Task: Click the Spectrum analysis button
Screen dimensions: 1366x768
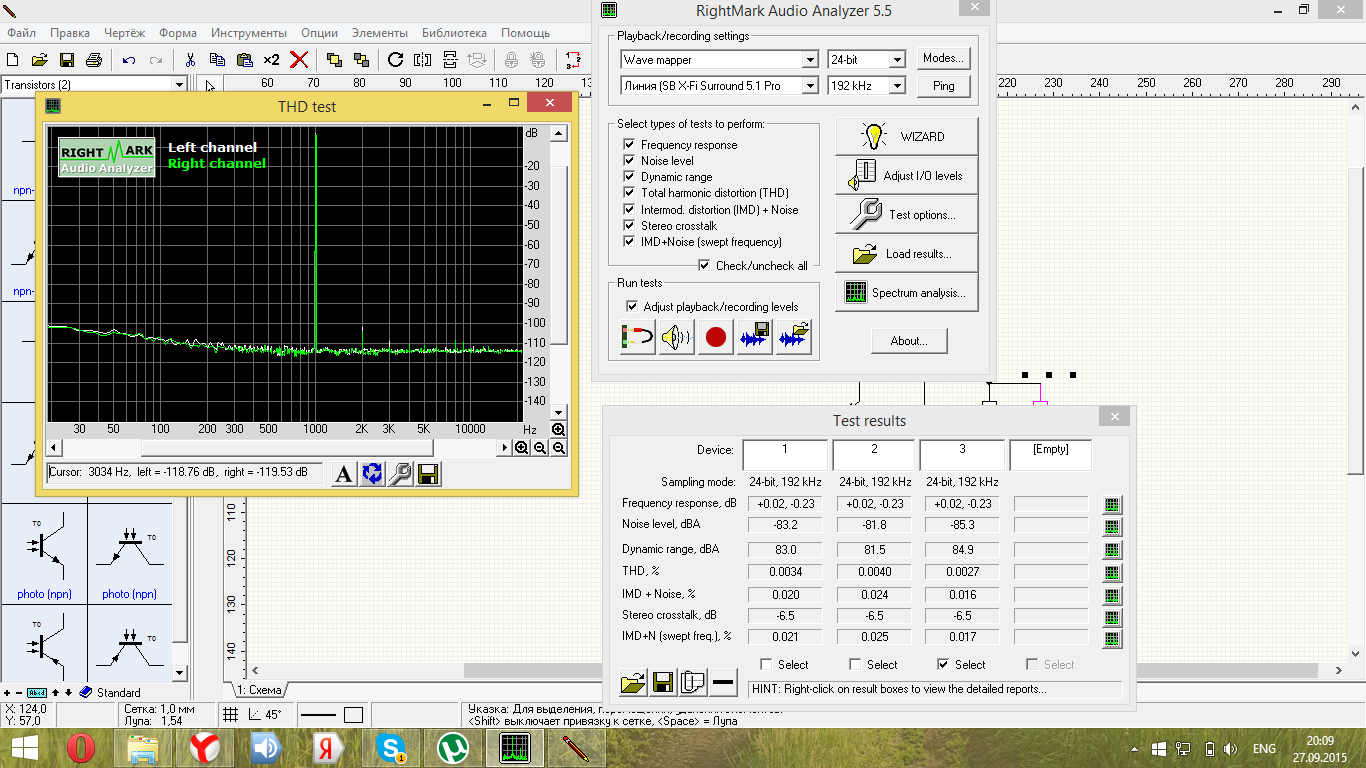Action: pyautogui.click(x=906, y=293)
